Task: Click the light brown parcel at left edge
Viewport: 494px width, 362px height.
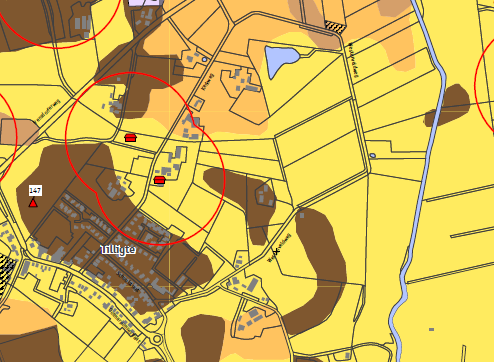Action: click(18, 131)
